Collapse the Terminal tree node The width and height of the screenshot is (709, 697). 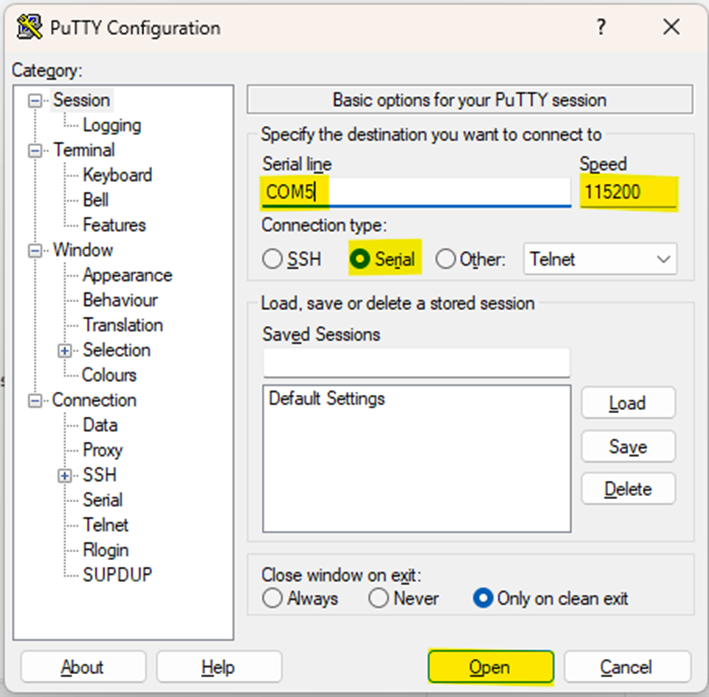pos(35,151)
